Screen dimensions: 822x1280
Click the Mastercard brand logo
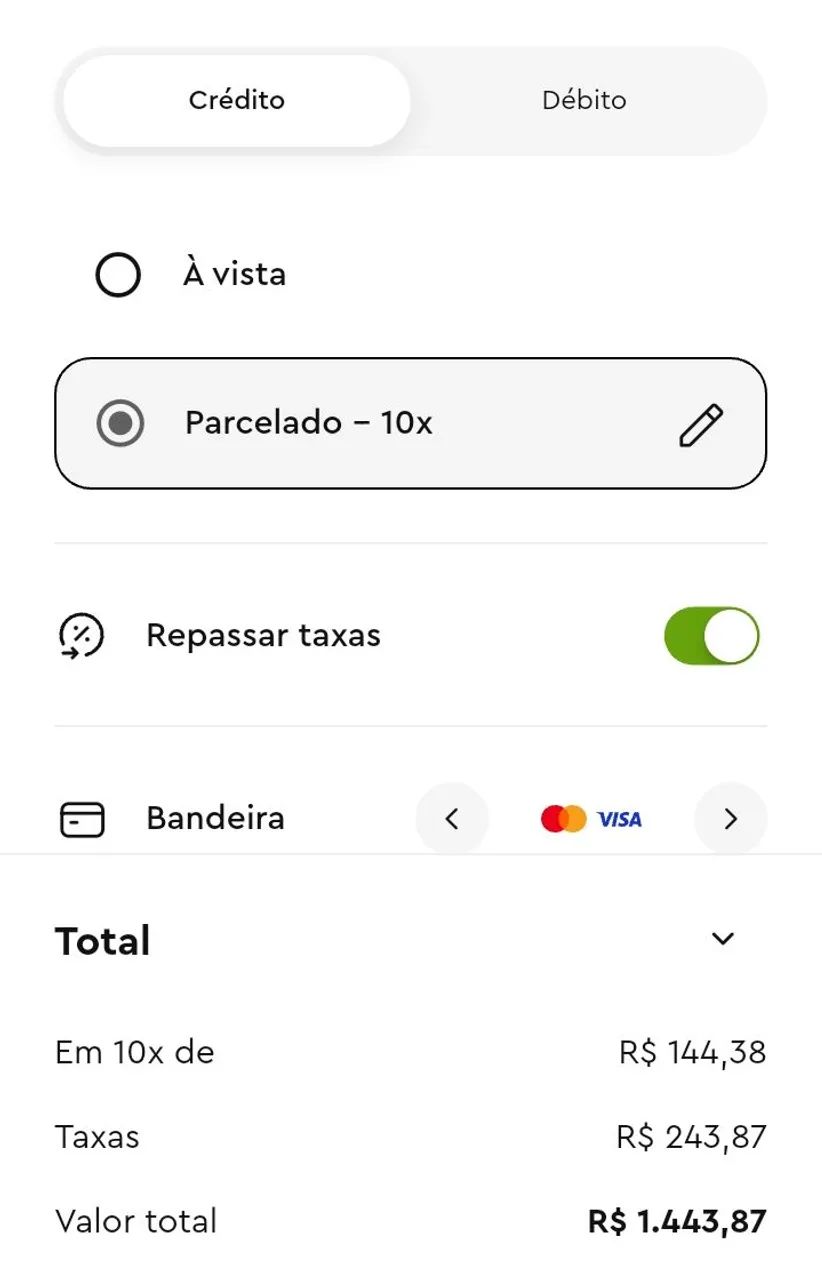pyautogui.click(x=563, y=819)
